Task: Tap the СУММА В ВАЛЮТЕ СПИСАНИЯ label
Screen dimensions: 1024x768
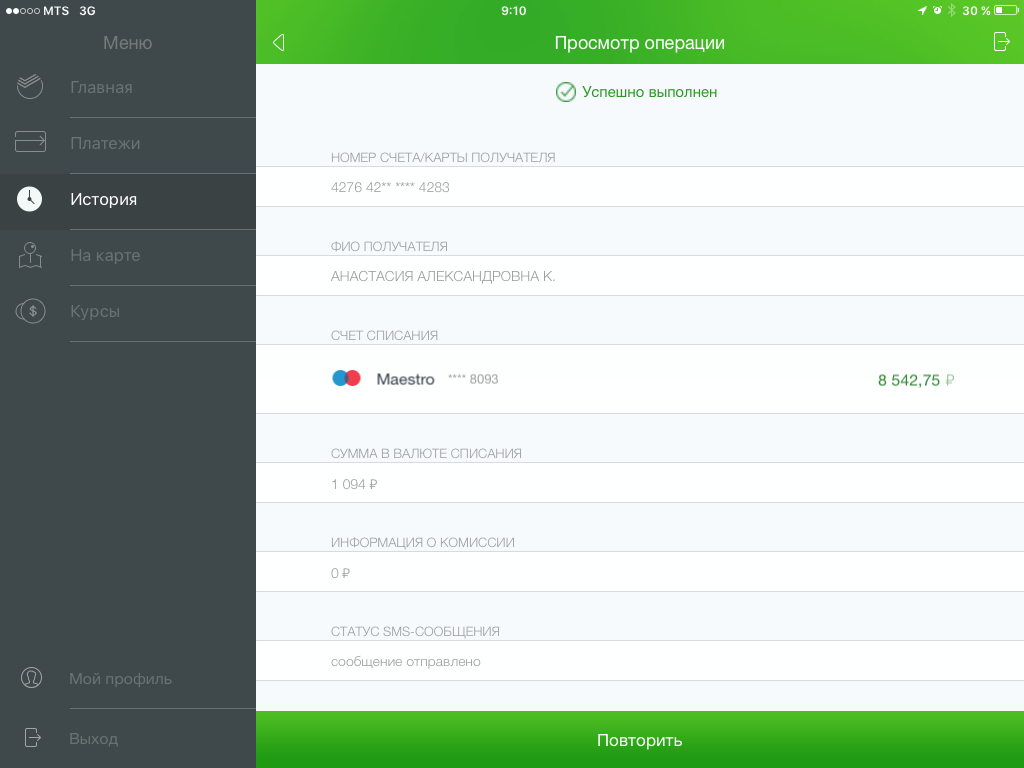Action: click(x=426, y=453)
